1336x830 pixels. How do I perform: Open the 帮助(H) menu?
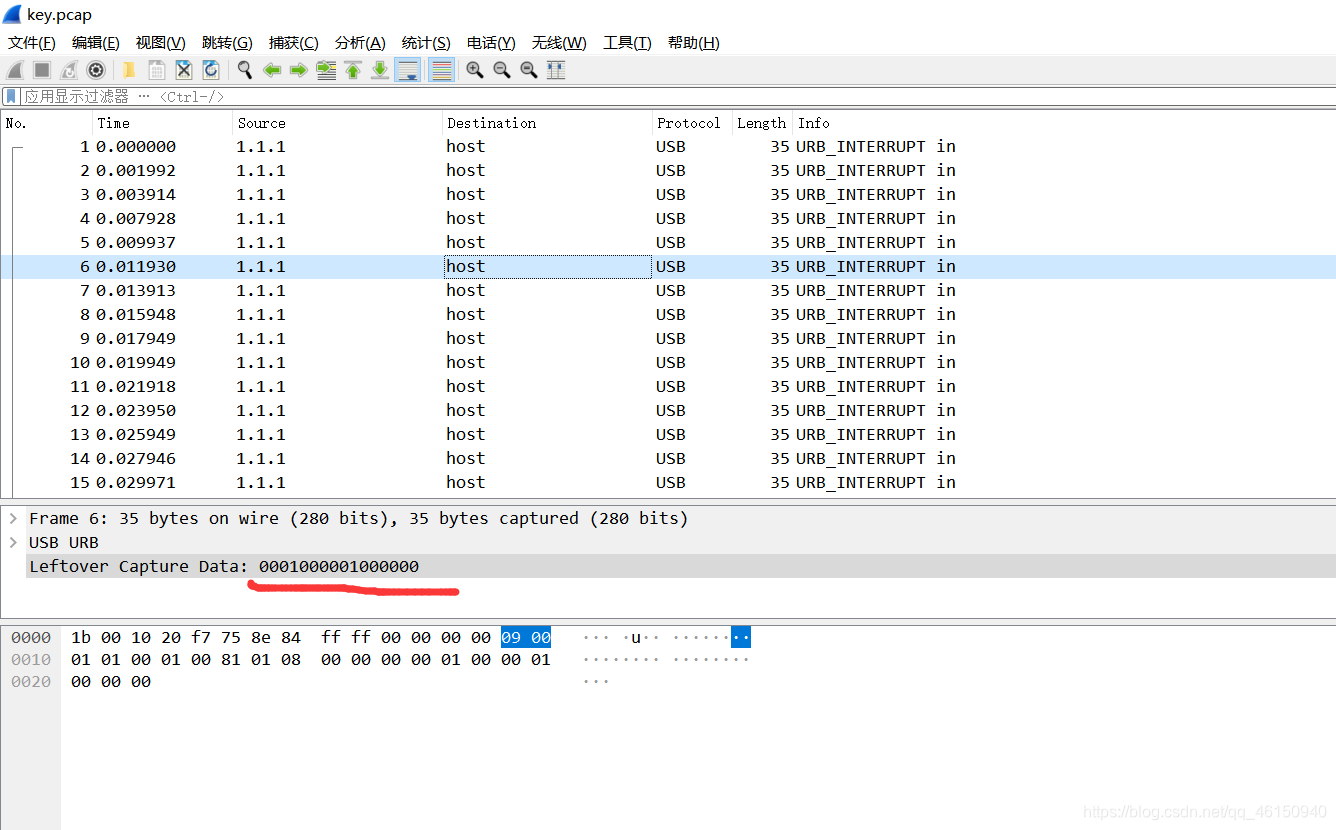(693, 43)
